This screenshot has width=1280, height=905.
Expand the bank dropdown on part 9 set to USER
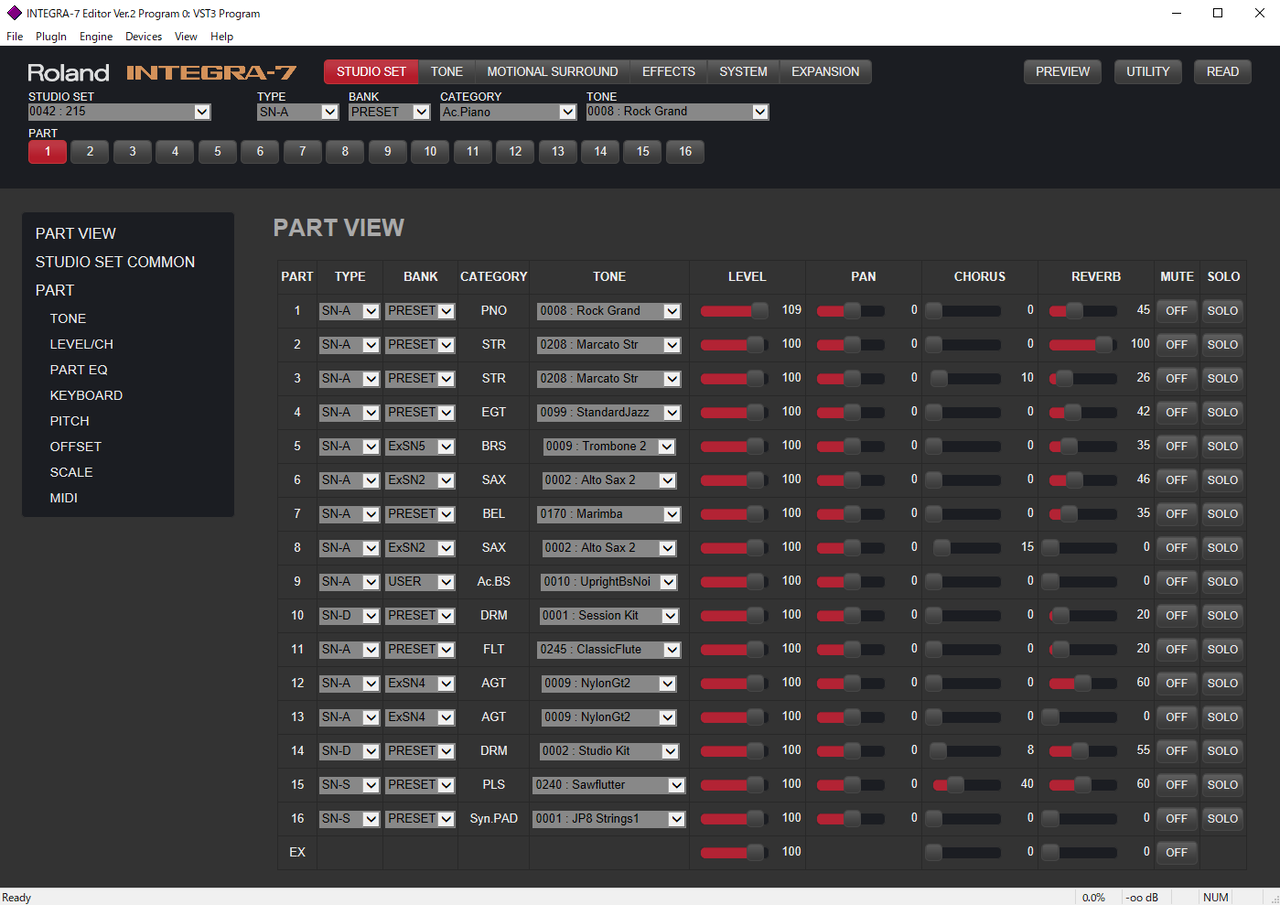click(420, 581)
